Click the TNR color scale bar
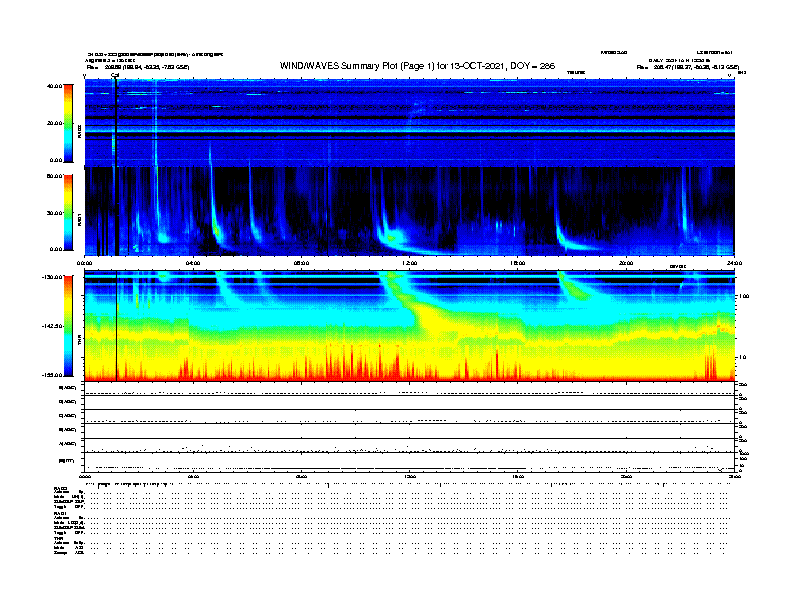The height and width of the screenshot is (612, 792). (68, 326)
